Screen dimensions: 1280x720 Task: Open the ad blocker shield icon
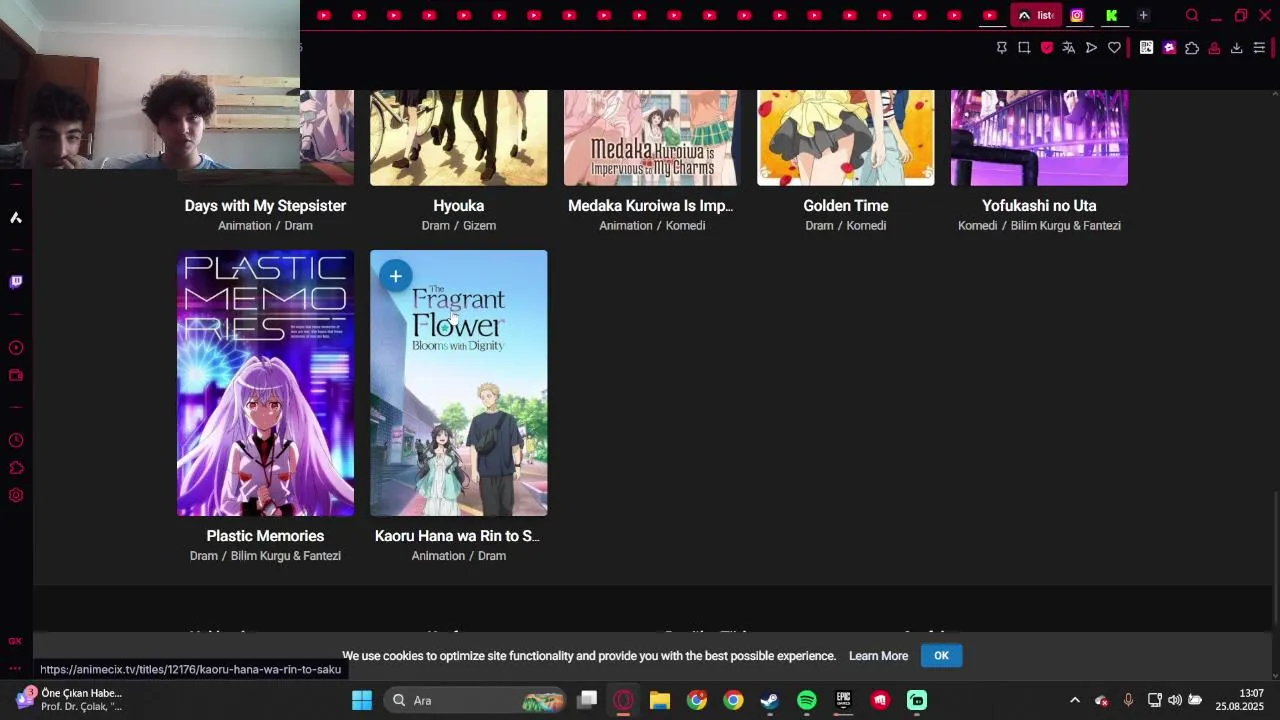[x=1047, y=48]
